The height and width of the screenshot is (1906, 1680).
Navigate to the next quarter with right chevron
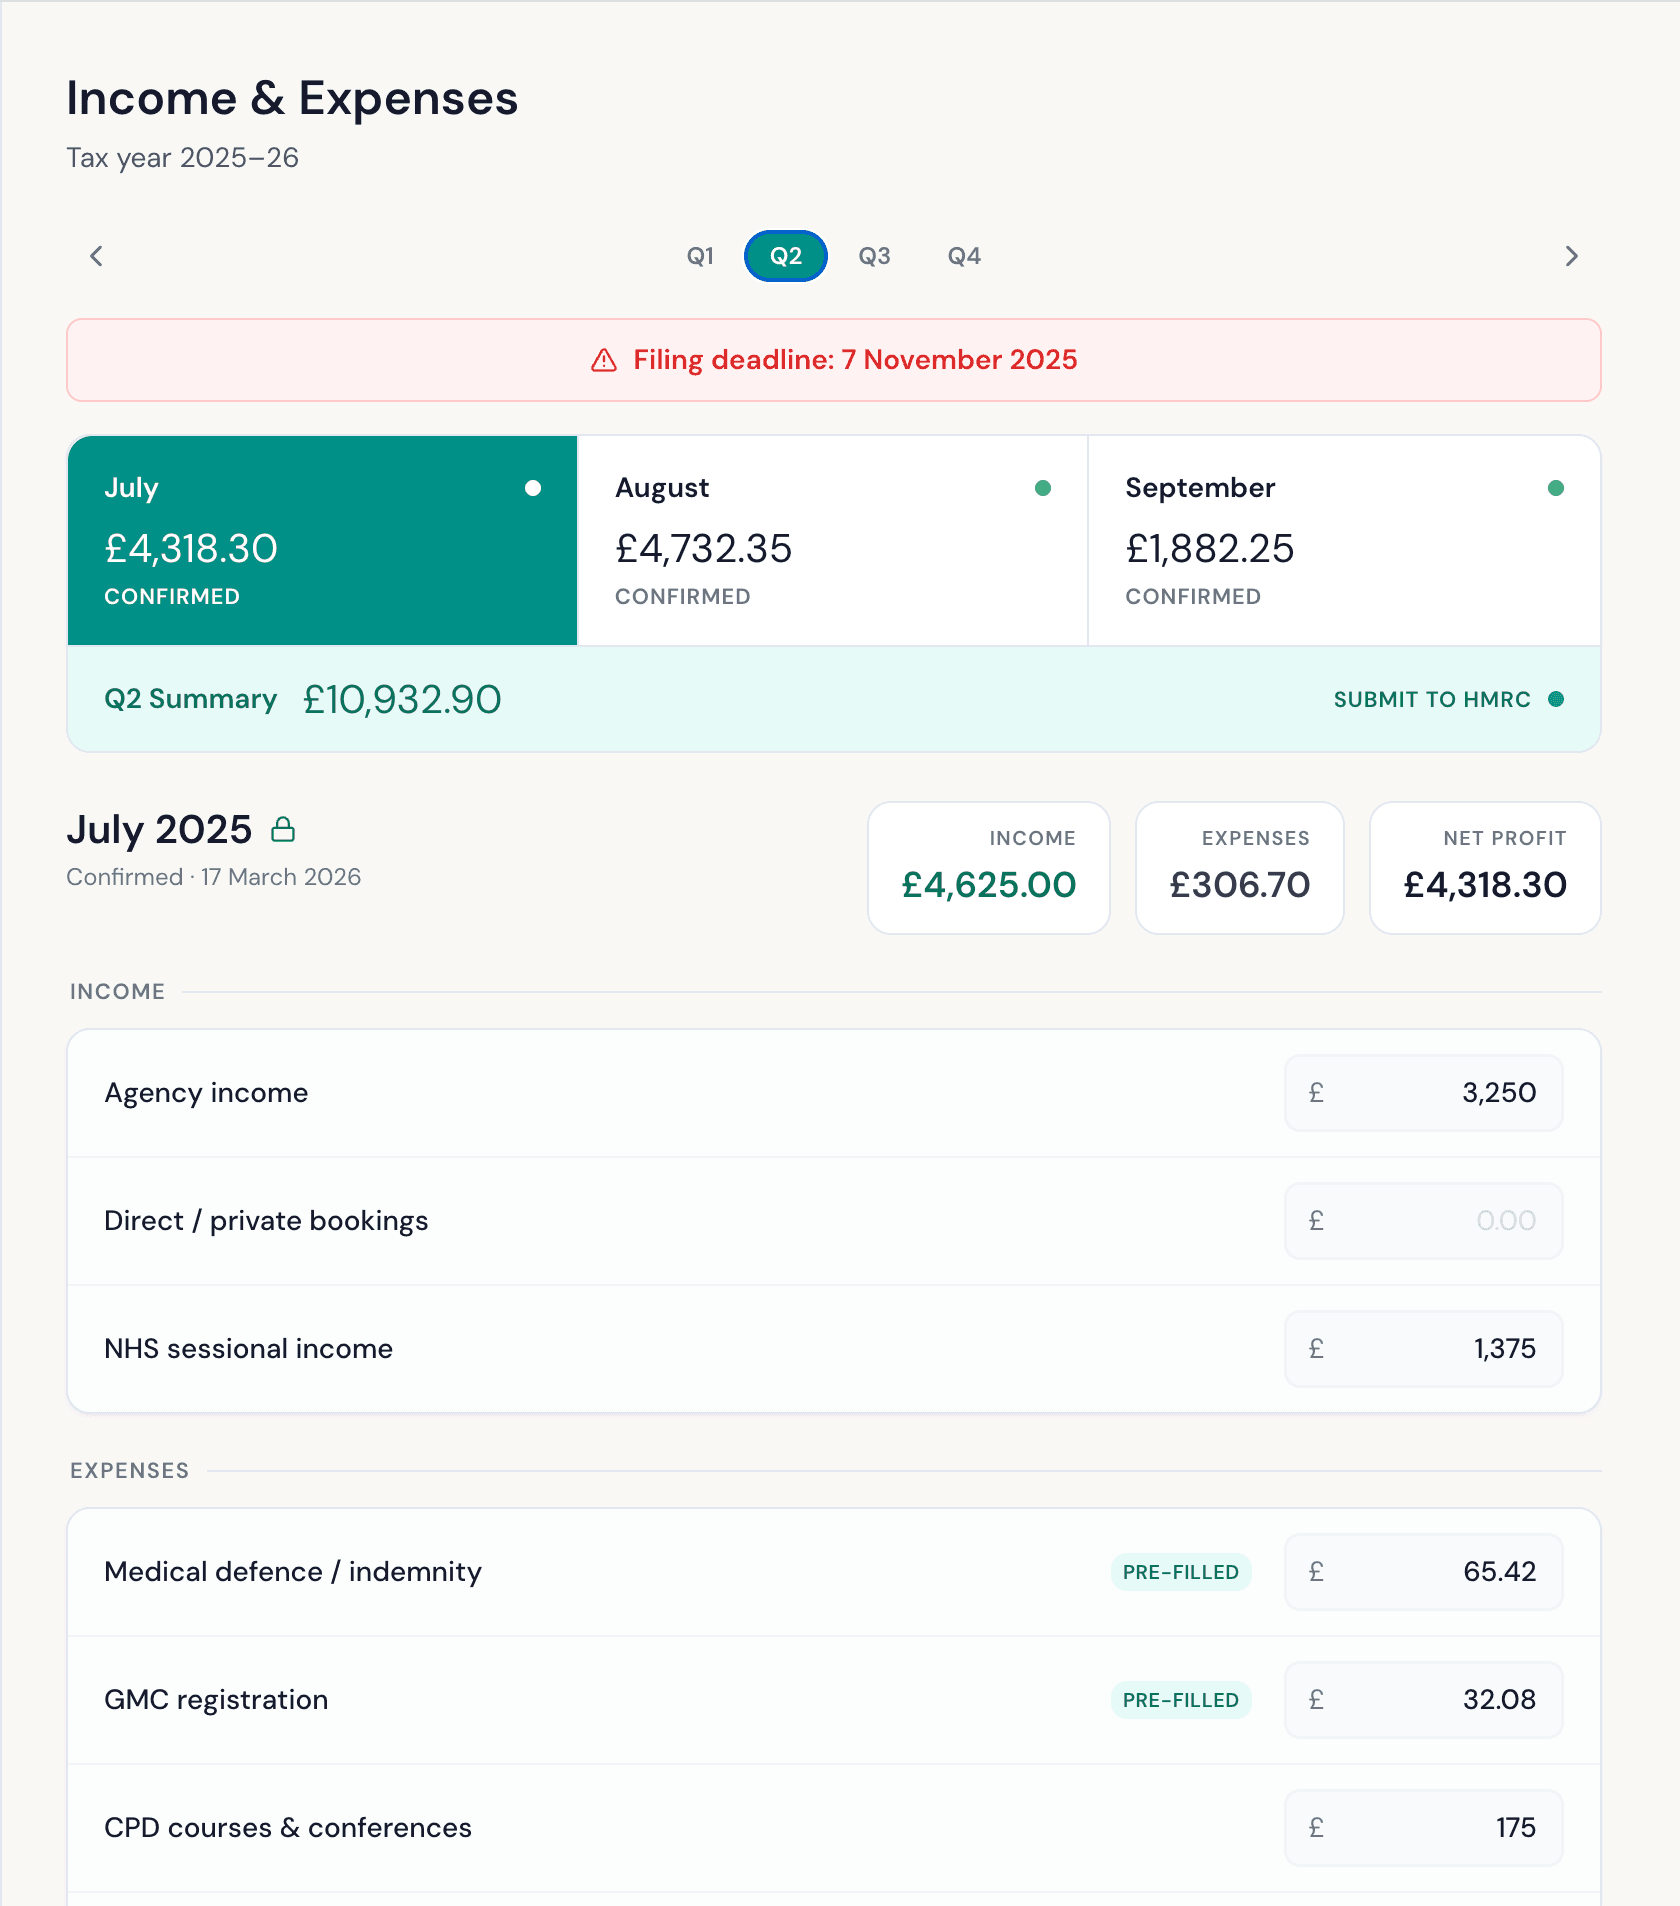(x=1571, y=256)
